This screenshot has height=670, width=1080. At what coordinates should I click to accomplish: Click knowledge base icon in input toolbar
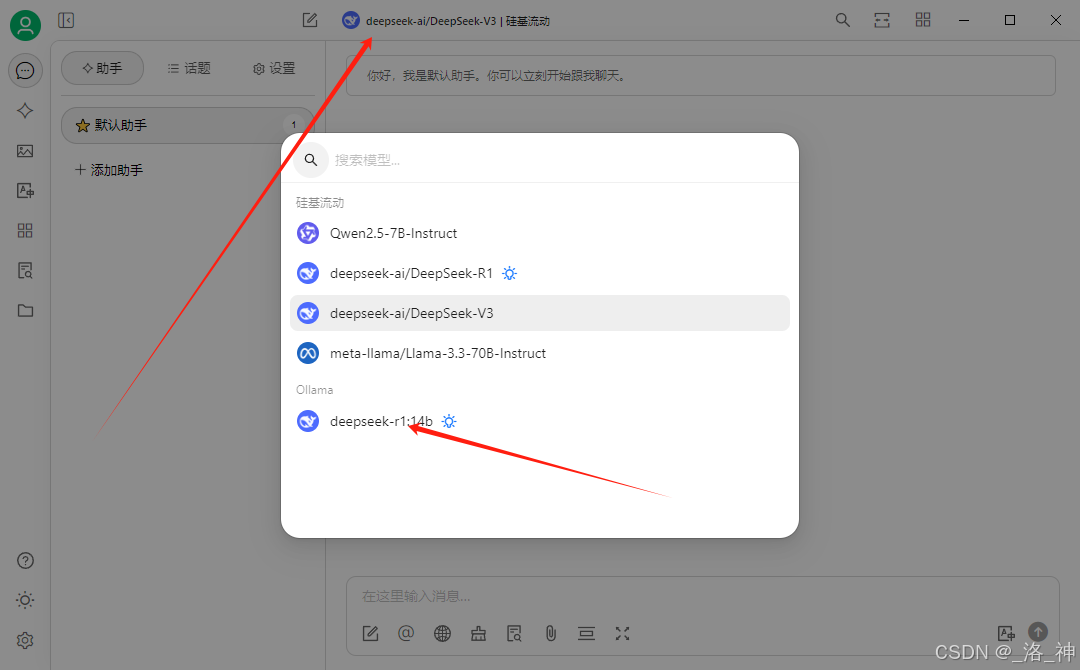click(515, 634)
